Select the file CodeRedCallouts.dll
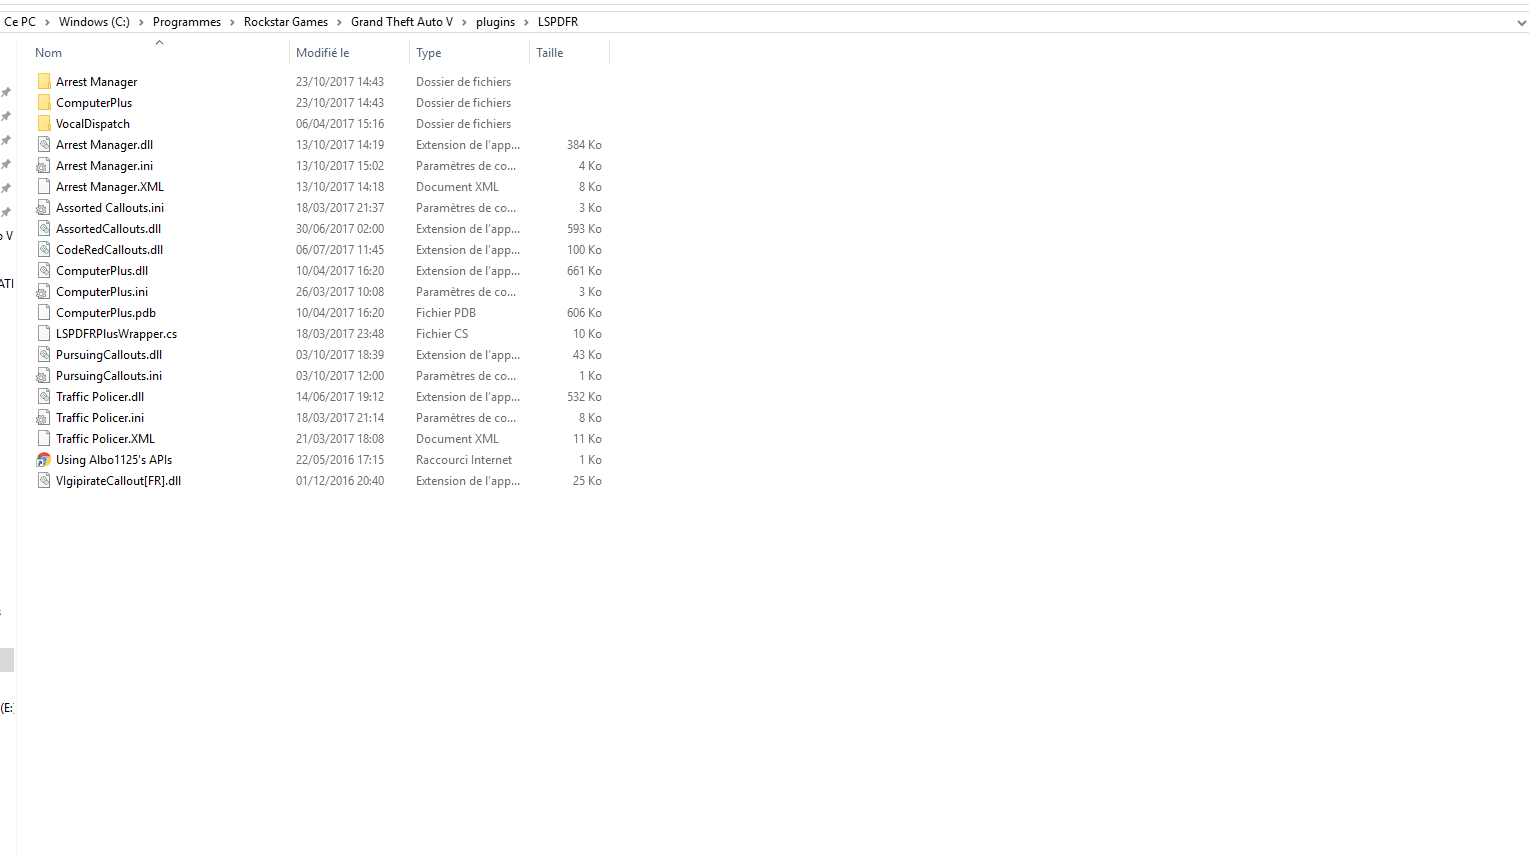 tap(110, 250)
